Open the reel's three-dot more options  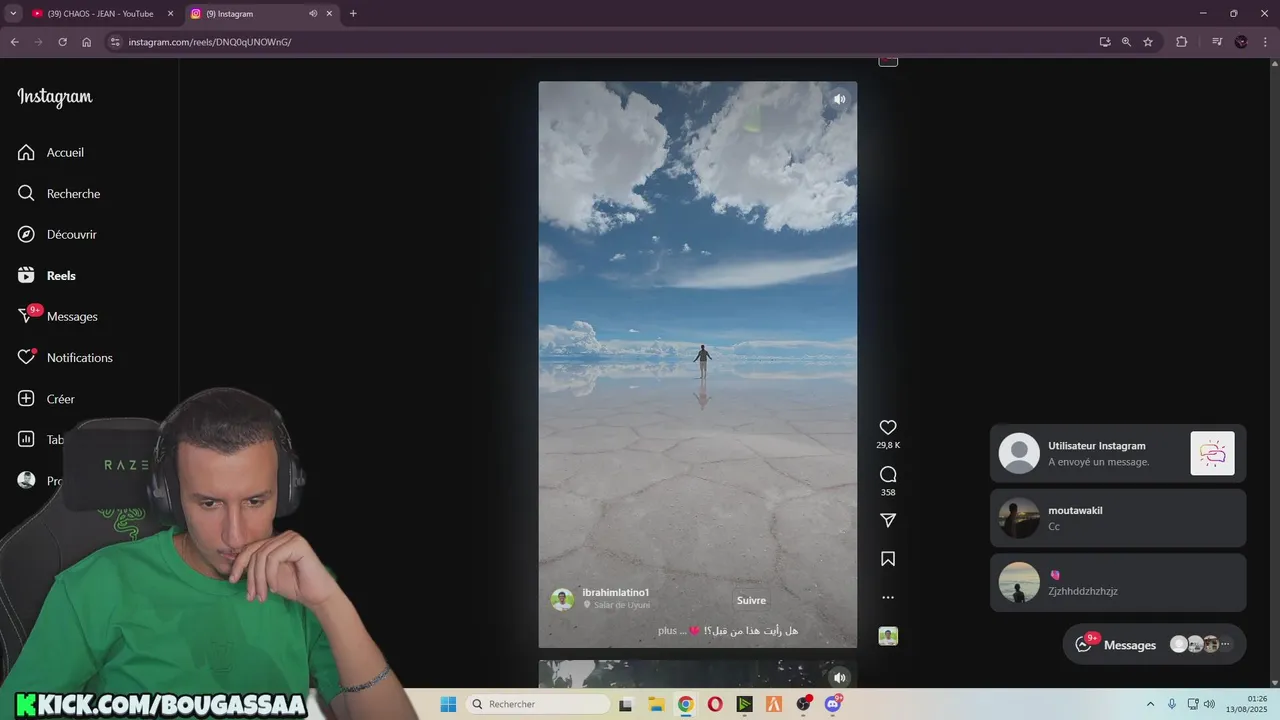click(888, 598)
